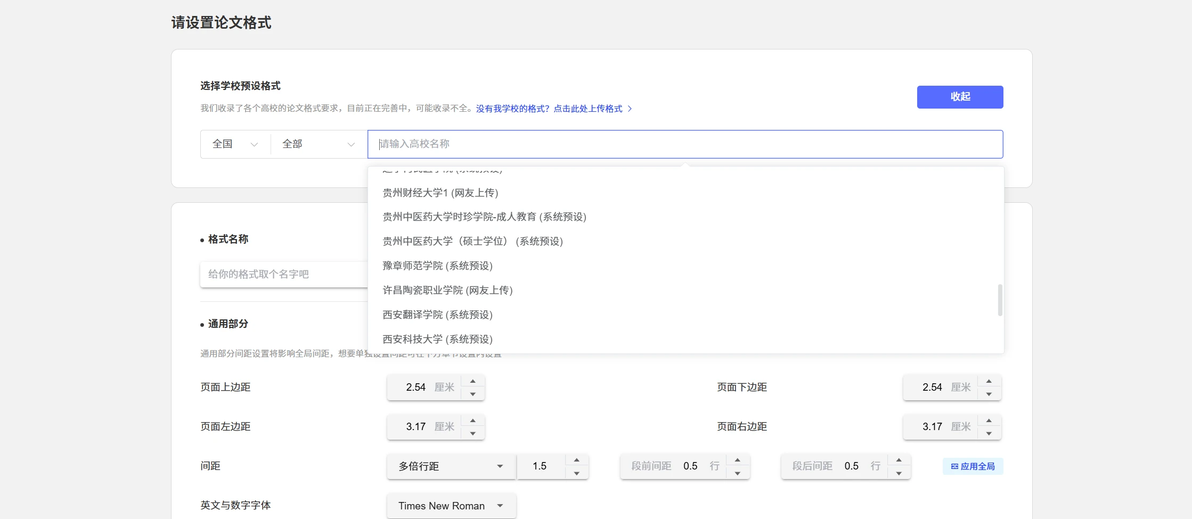Increase the 页面上边距 top margin value
The image size is (1192, 519).
click(x=473, y=381)
